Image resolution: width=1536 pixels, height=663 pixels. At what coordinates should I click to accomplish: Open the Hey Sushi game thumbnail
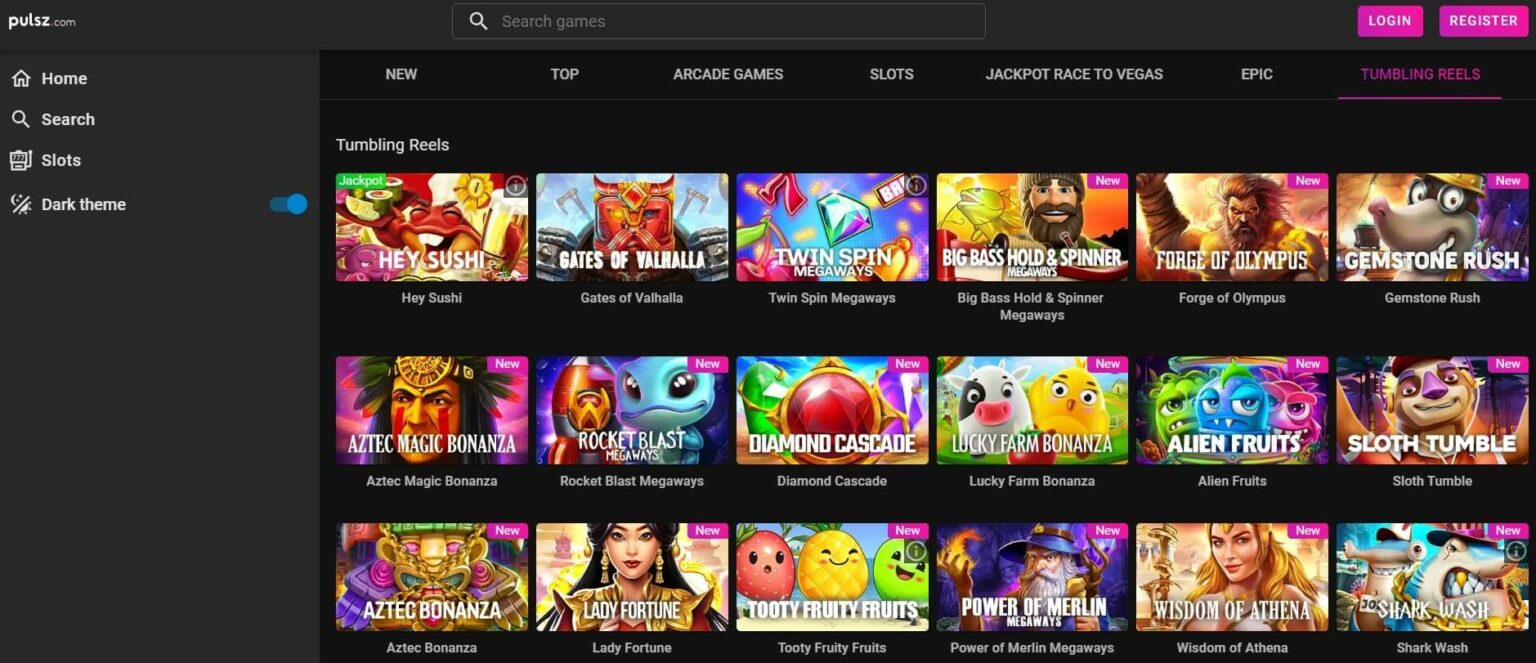click(x=432, y=227)
